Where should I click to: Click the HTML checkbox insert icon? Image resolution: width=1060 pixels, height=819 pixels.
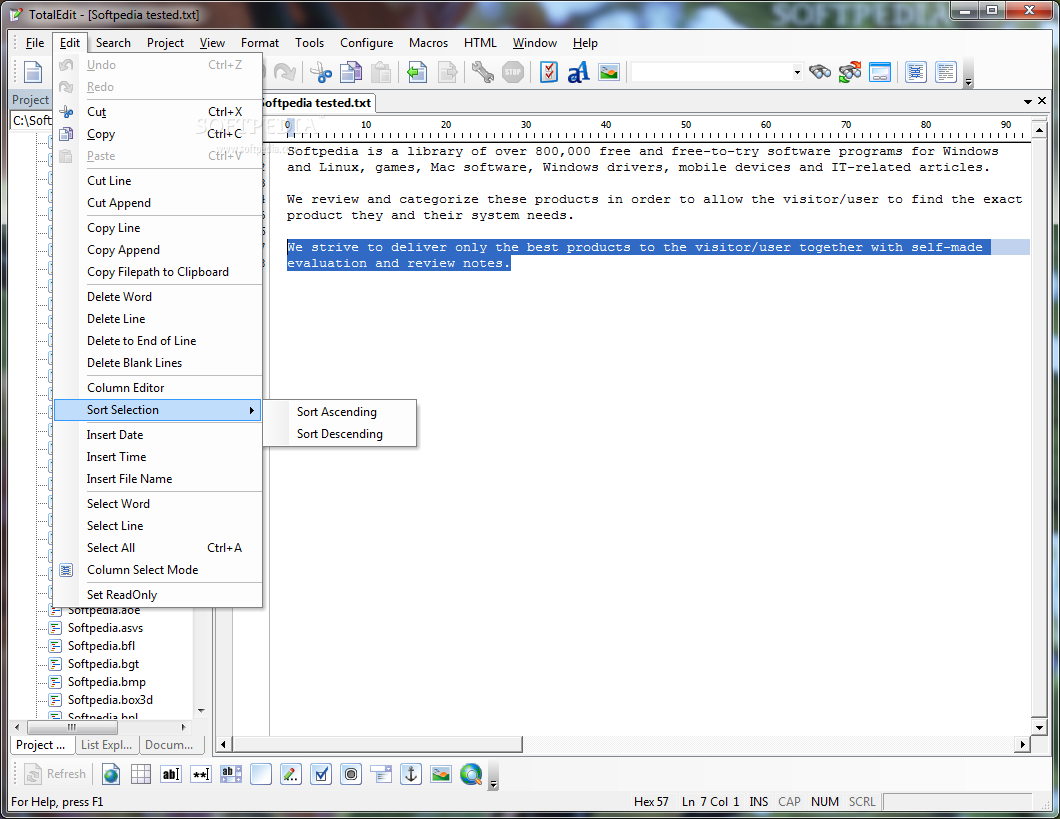(320, 774)
